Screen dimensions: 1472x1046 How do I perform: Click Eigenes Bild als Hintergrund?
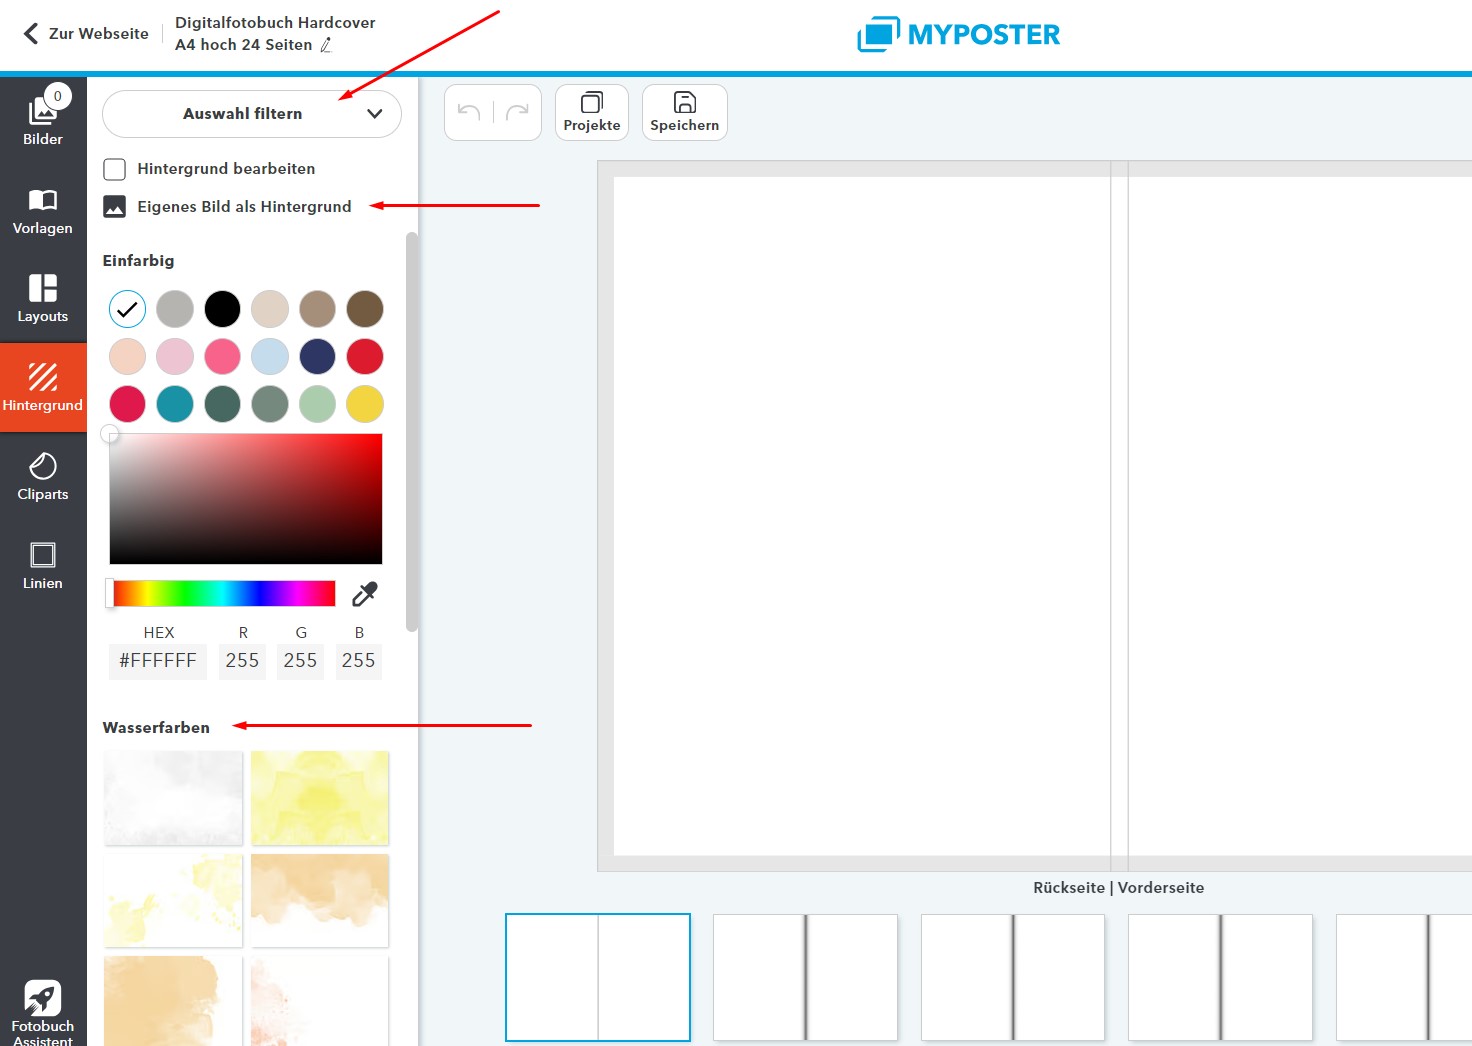(x=243, y=207)
